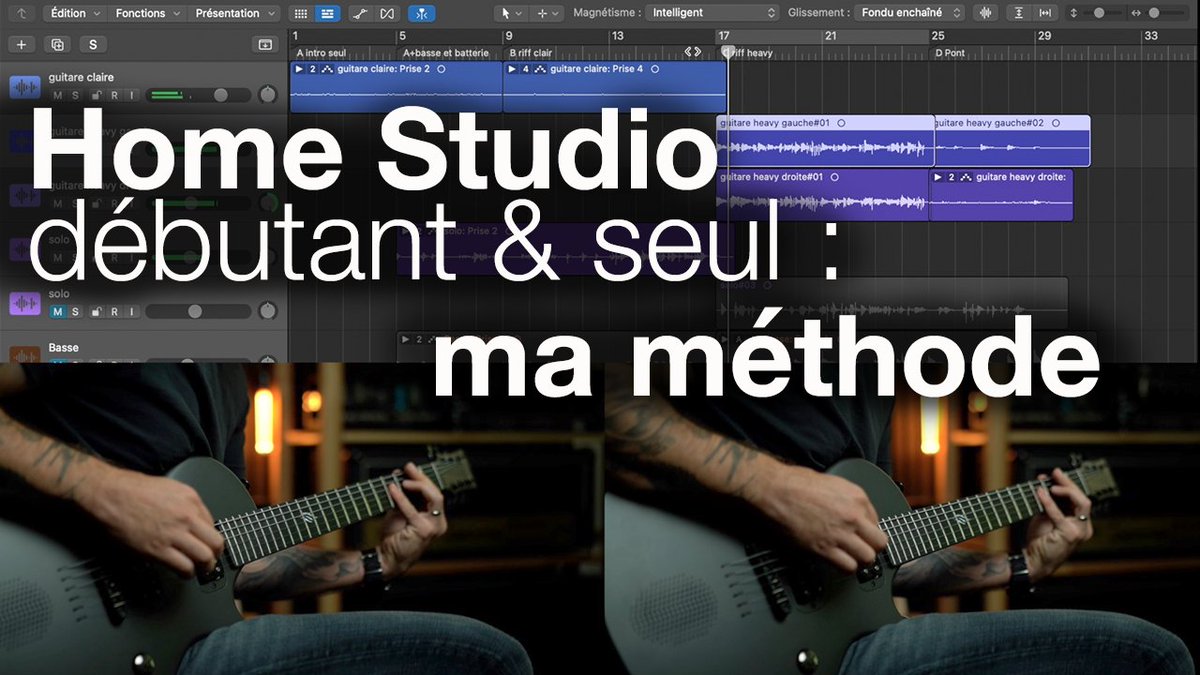The image size is (1200, 675).
Task: Select the guitare heavy gauche#01 region
Action: coord(825,141)
